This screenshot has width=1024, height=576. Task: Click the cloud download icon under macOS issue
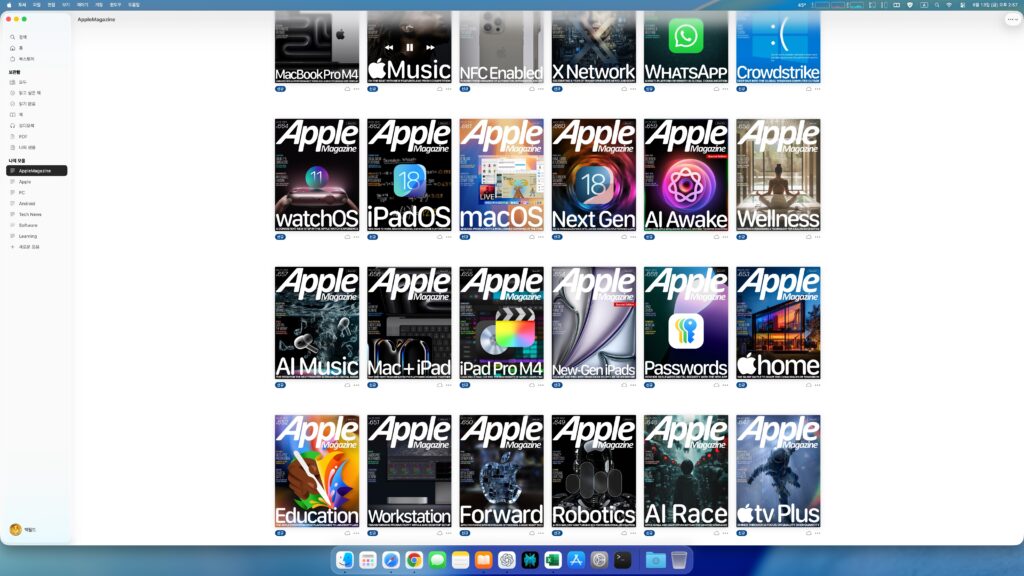[532, 237]
